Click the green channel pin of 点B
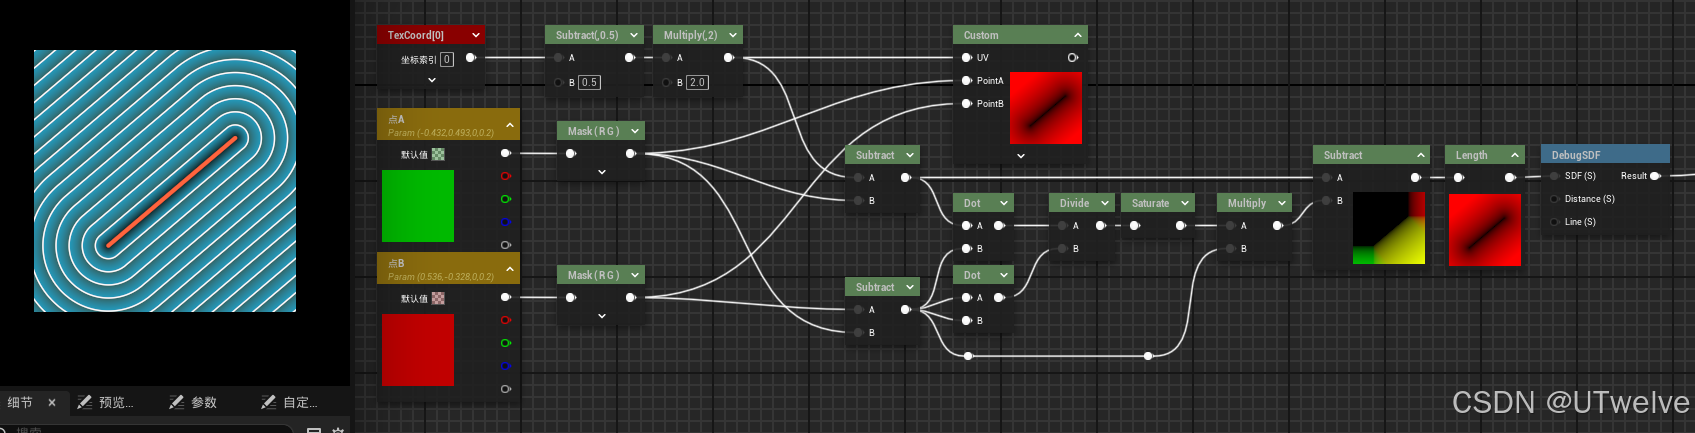This screenshot has height=433, width=1695. point(505,343)
